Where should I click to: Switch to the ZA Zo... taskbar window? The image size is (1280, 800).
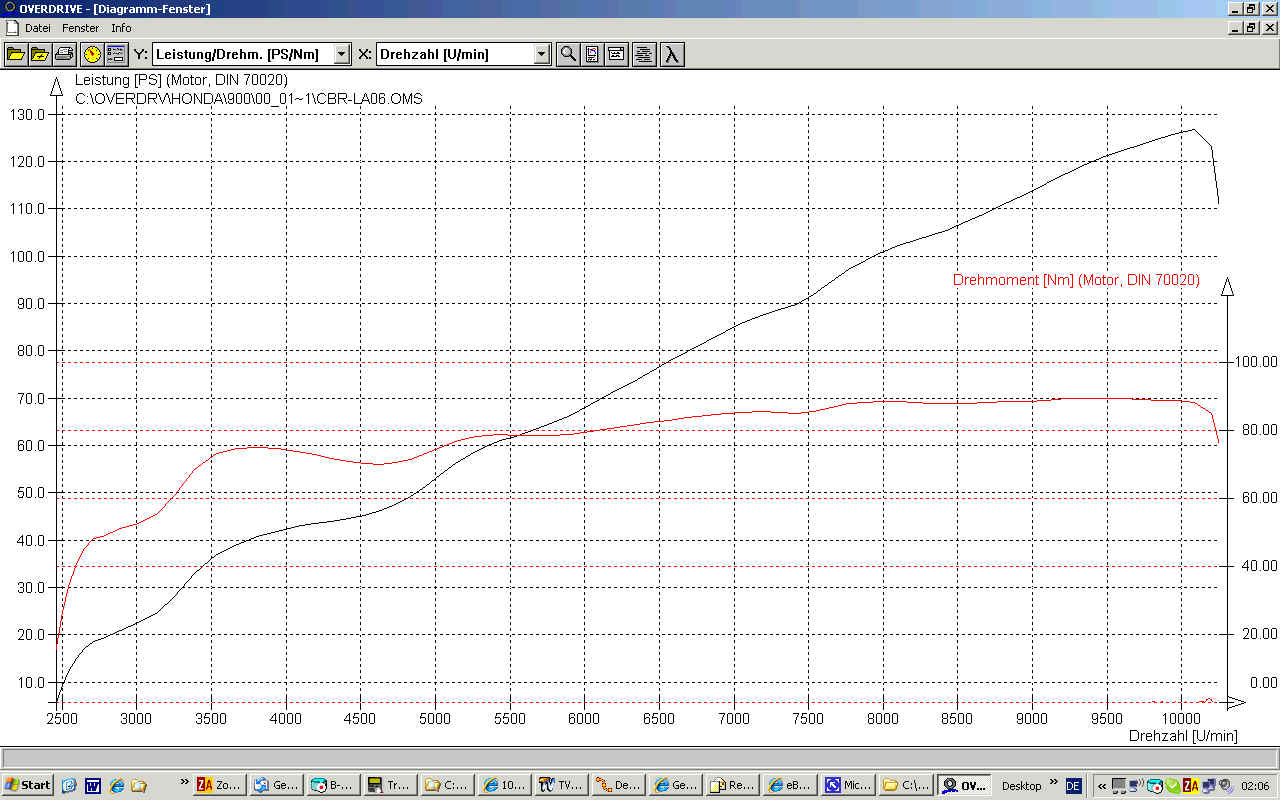[x=219, y=785]
